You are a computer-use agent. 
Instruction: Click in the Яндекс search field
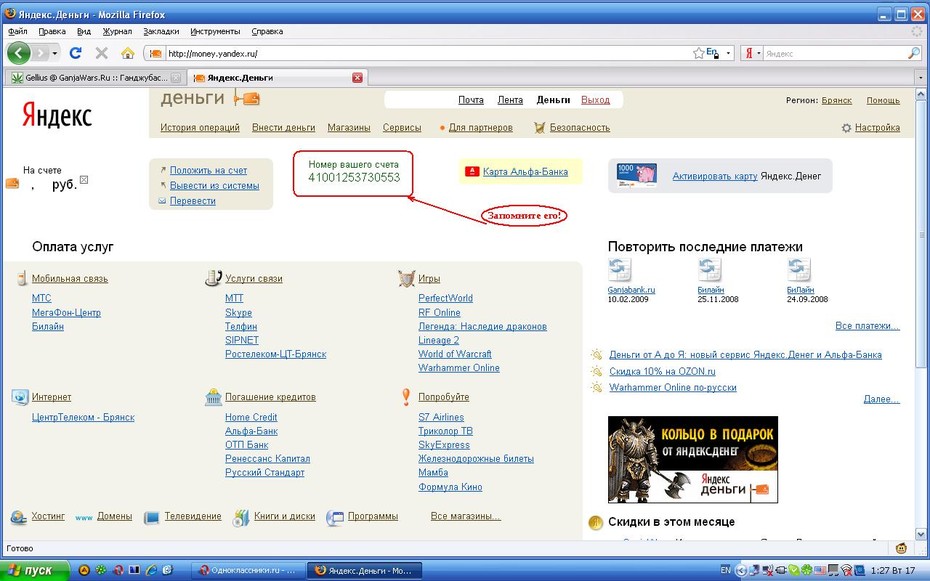[834, 53]
